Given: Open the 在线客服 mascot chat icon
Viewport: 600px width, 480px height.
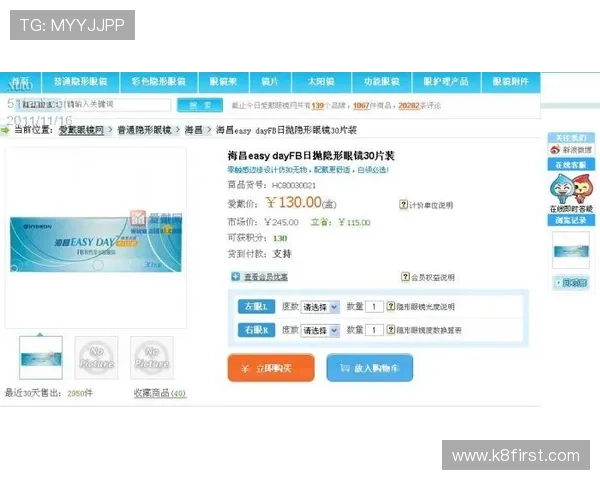Looking at the screenshot, I should 571,189.
